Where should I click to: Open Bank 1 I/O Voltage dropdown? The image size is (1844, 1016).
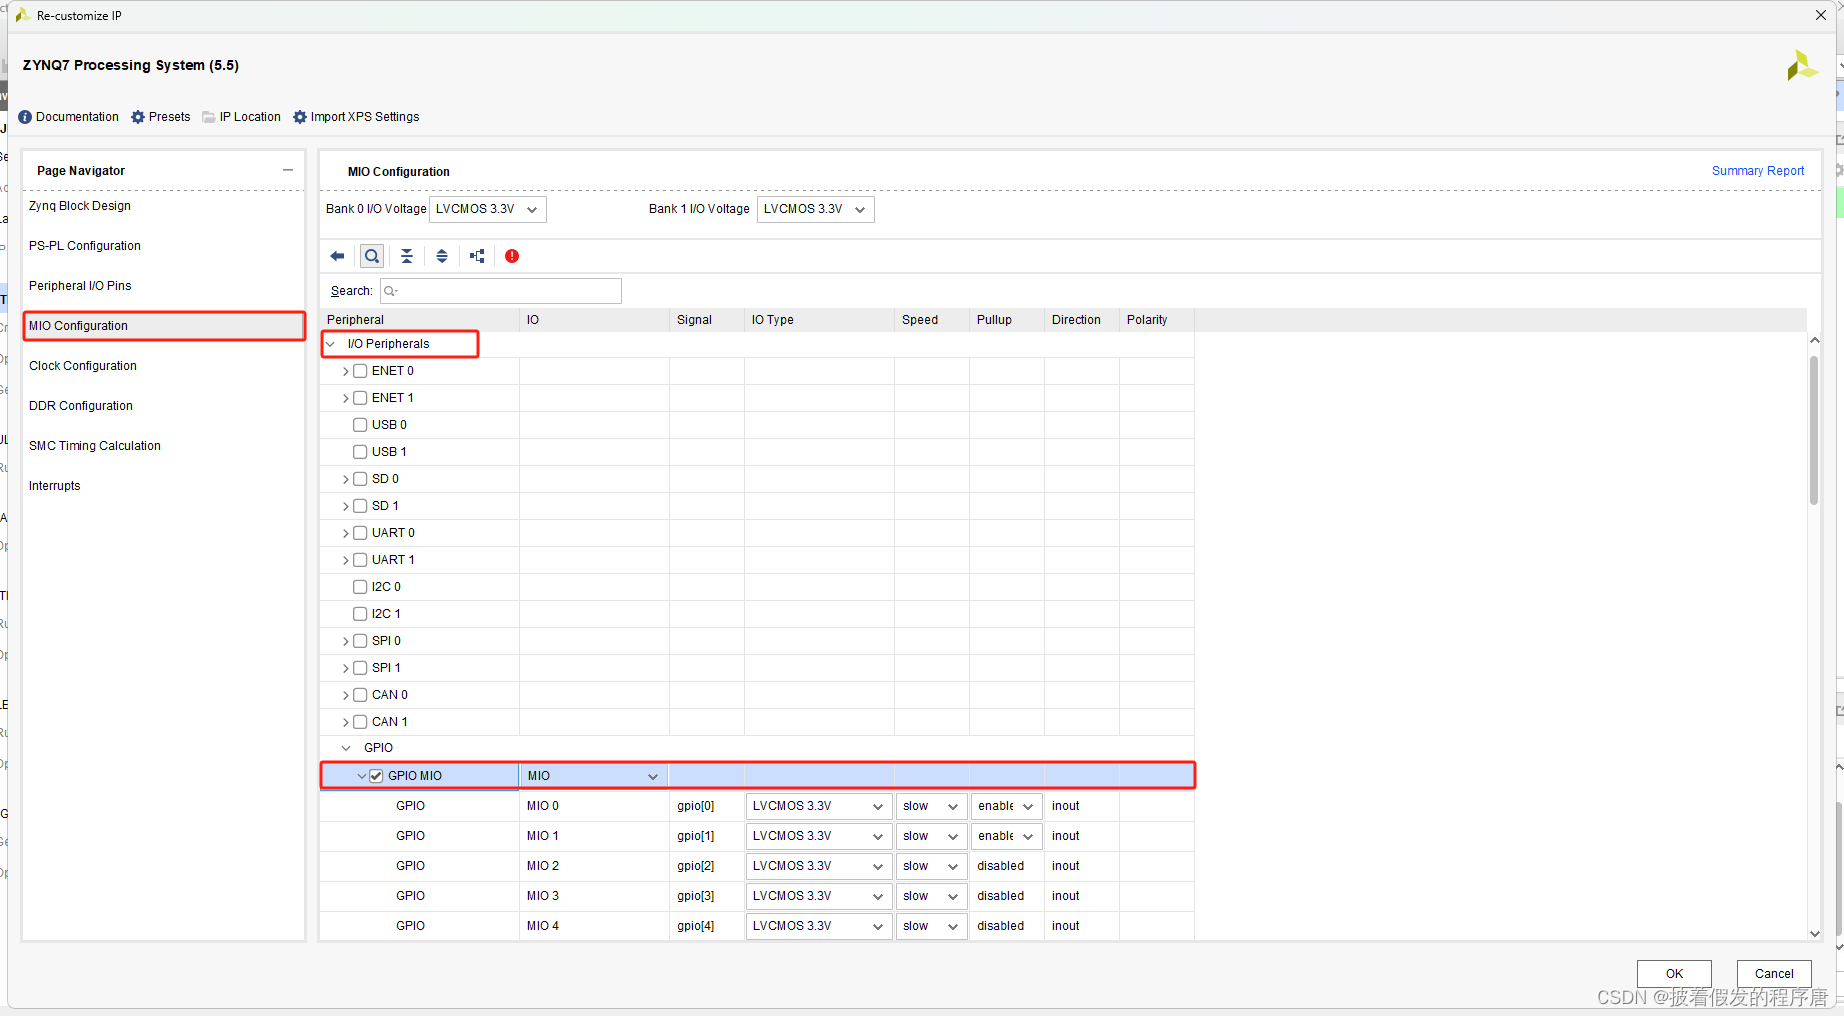pyautogui.click(x=816, y=209)
